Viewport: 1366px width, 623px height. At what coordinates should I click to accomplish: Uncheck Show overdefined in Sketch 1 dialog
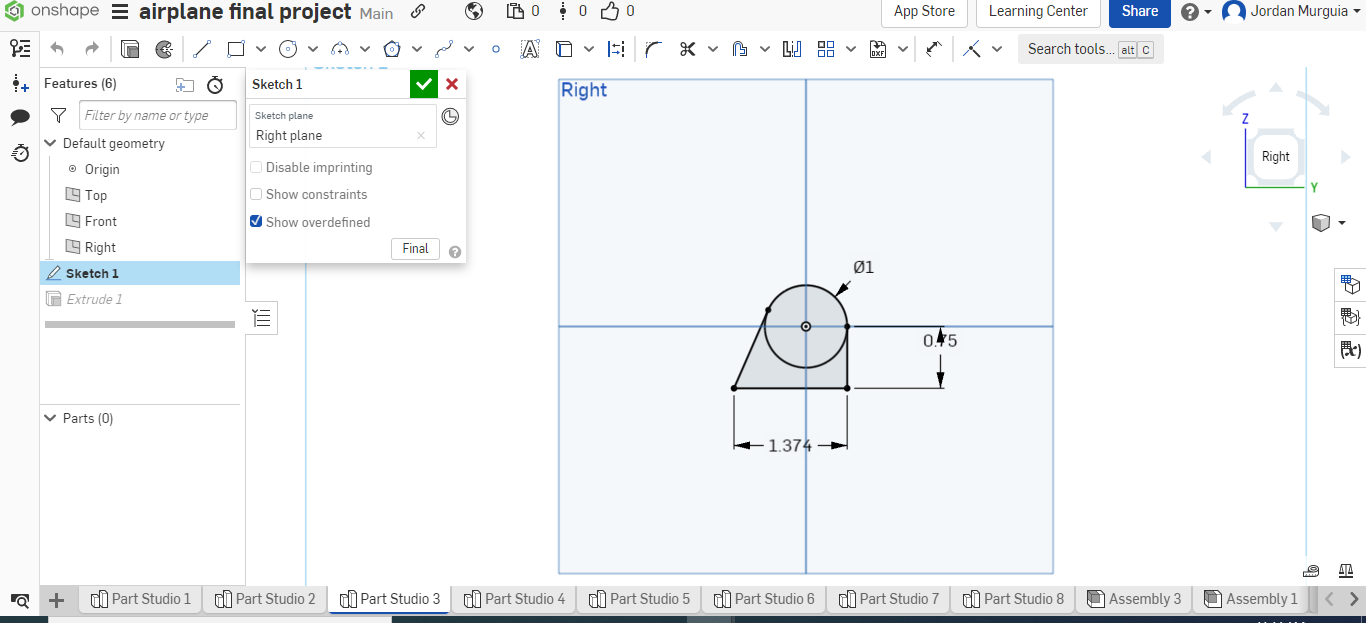pos(256,221)
